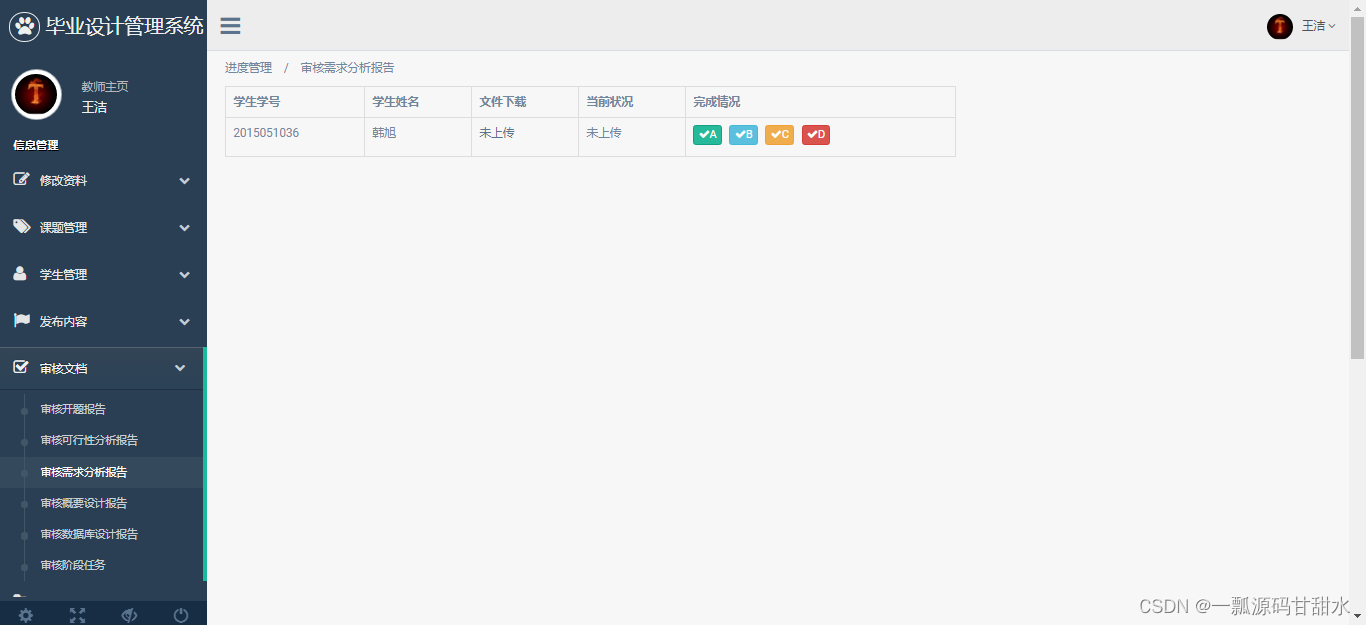Click the flag icon beside 发布内容
This screenshot has width=1366, height=625.
(x=21, y=321)
